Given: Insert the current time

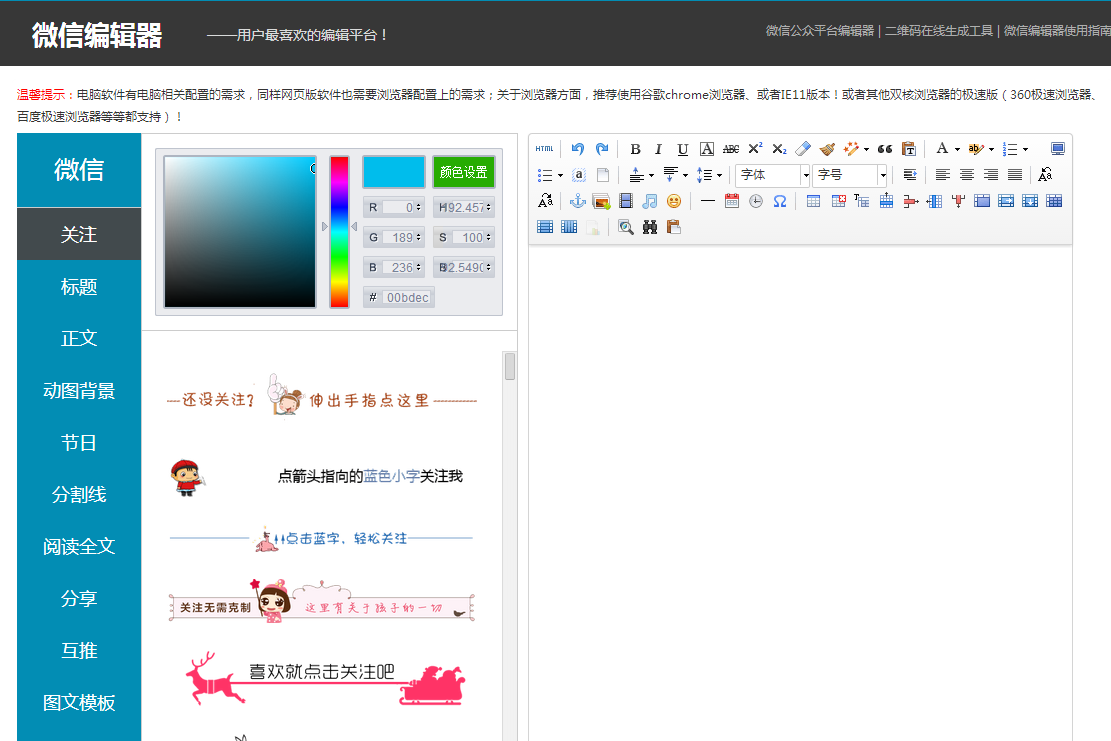Looking at the screenshot, I should click(x=756, y=201).
